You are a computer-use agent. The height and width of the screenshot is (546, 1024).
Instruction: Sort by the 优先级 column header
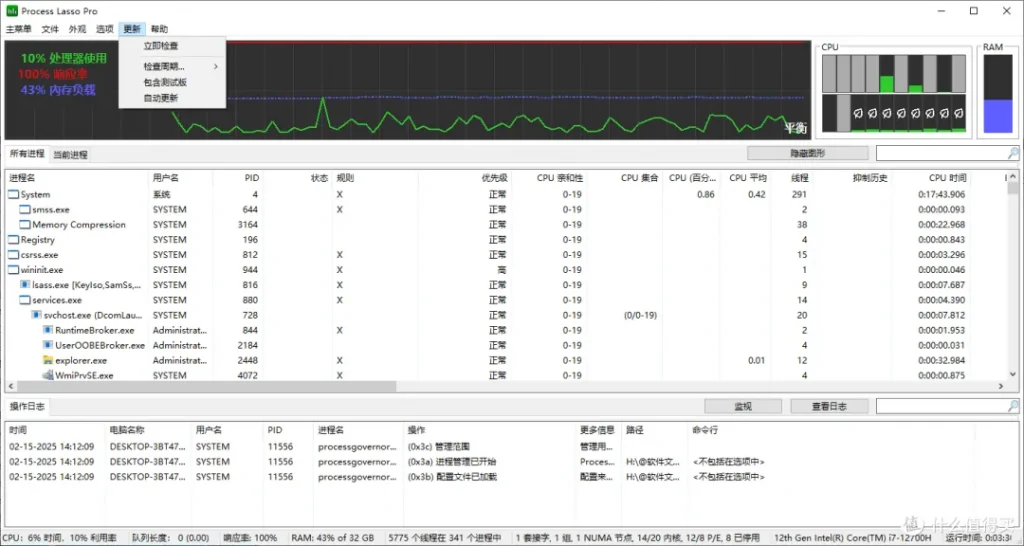pyautogui.click(x=463, y=178)
